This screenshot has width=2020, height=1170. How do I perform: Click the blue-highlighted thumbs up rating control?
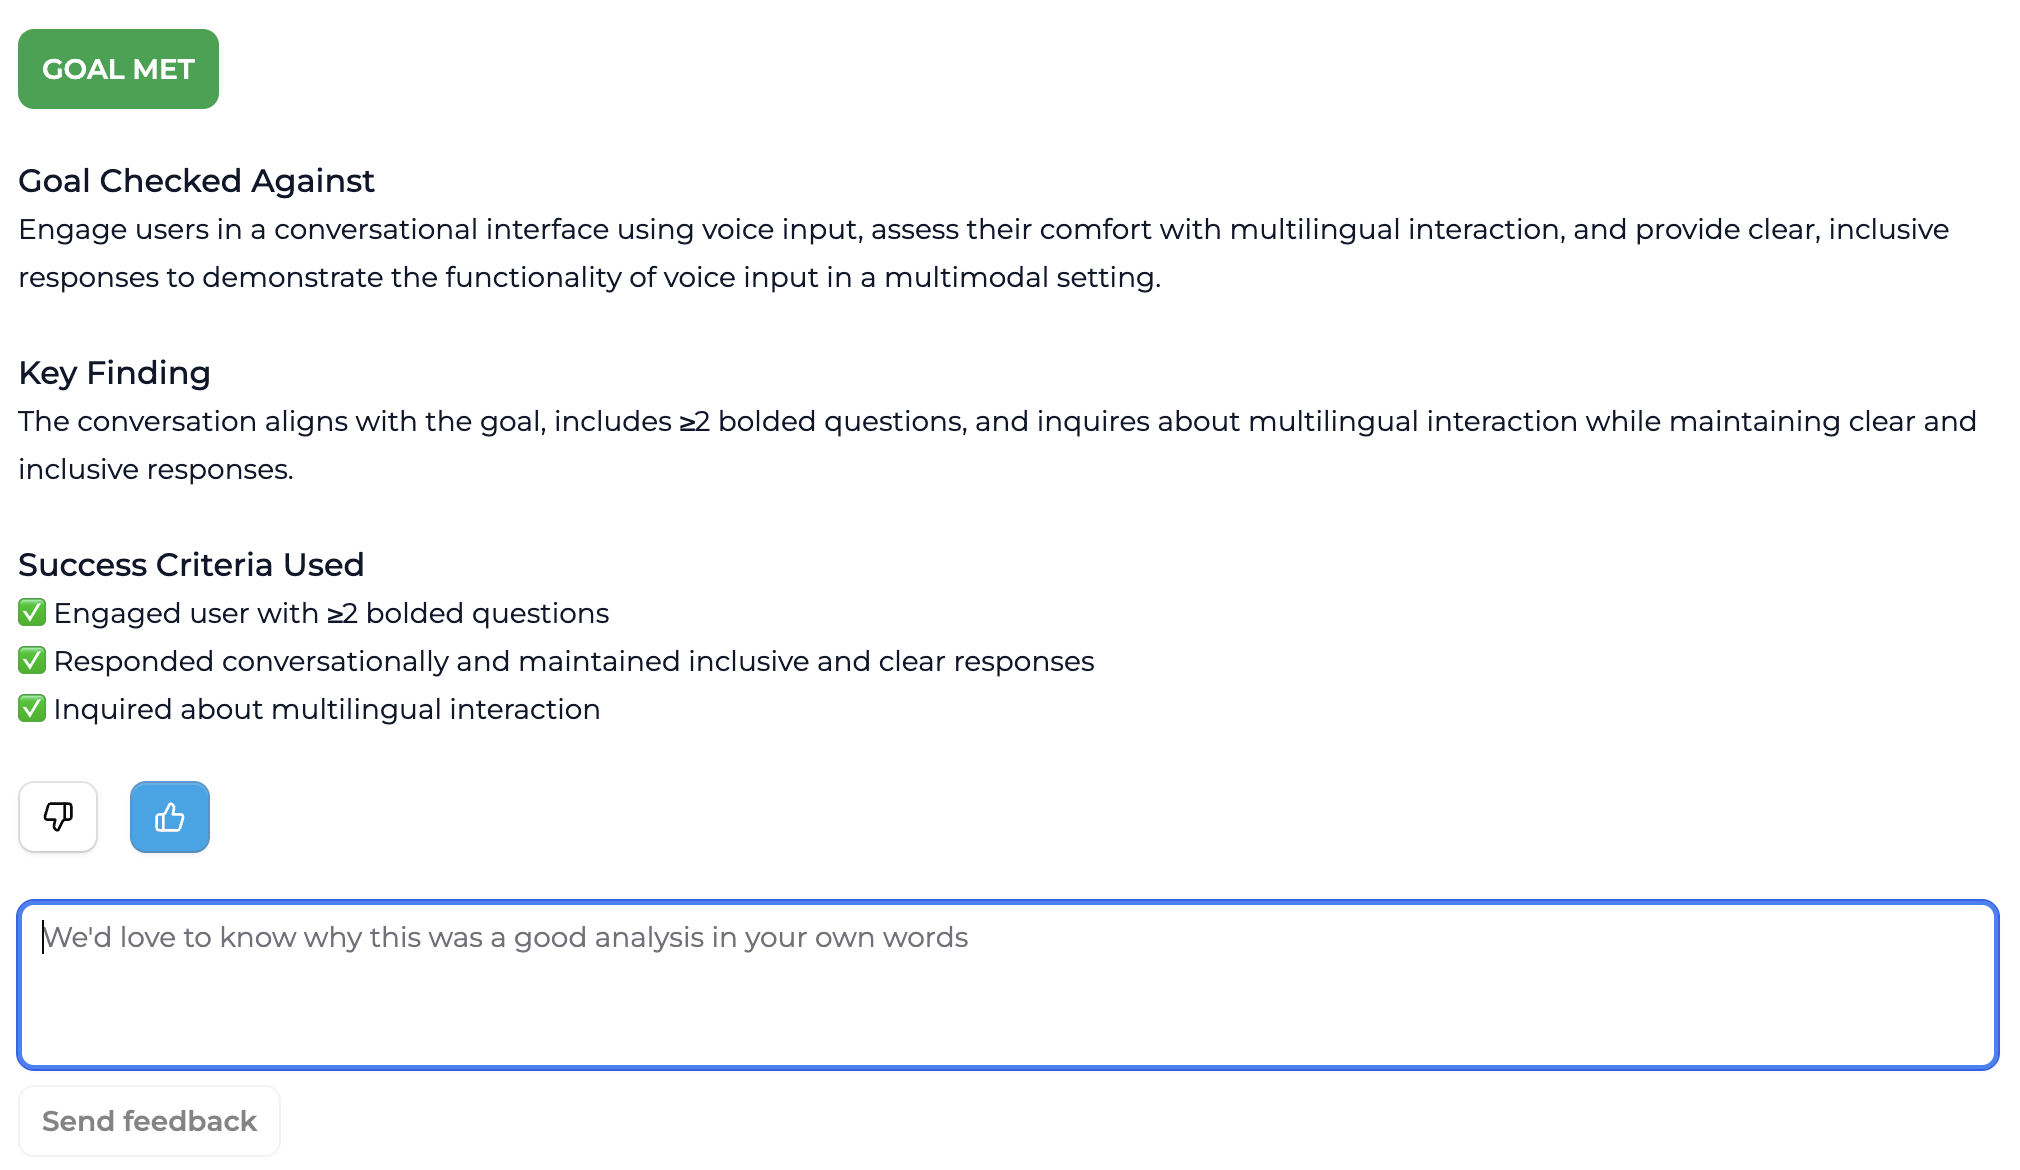(169, 817)
